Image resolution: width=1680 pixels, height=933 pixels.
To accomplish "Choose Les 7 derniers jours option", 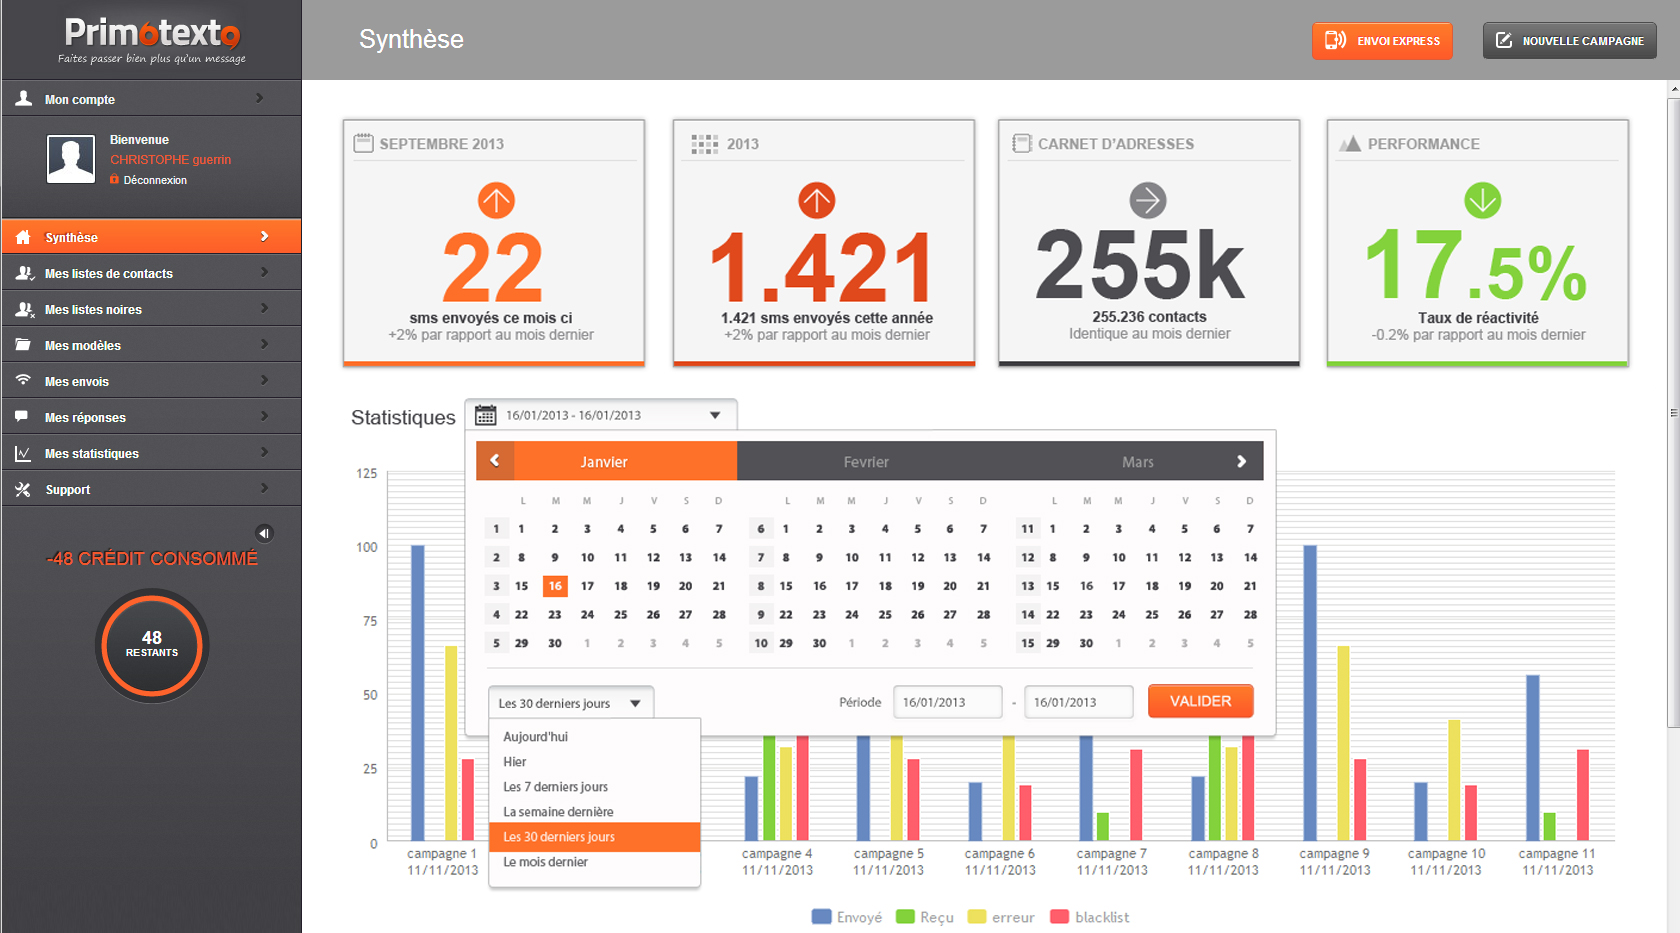I will 595,787.
